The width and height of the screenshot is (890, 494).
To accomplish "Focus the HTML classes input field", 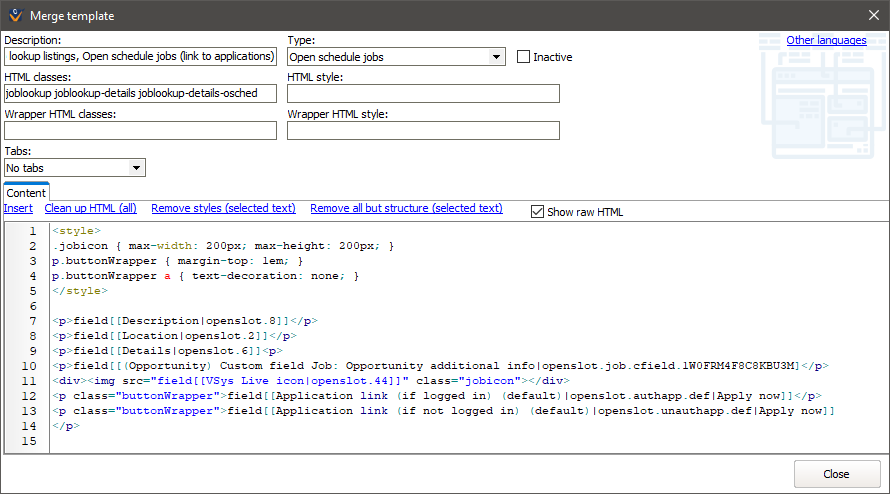I will pyautogui.click(x=140, y=94).
